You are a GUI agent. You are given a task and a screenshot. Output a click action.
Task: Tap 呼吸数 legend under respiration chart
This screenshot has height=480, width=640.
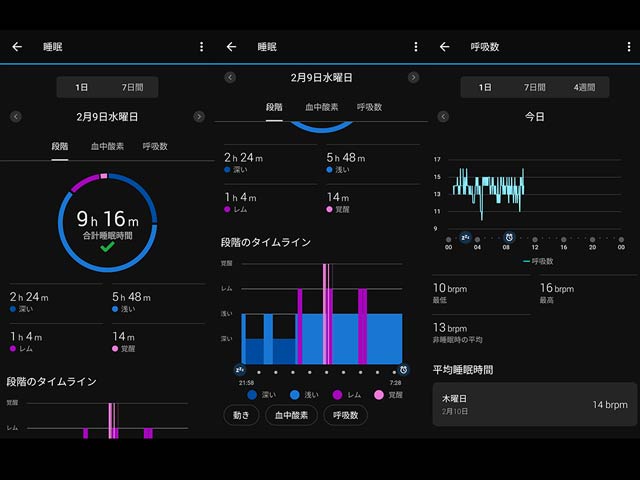coord(538,261)
